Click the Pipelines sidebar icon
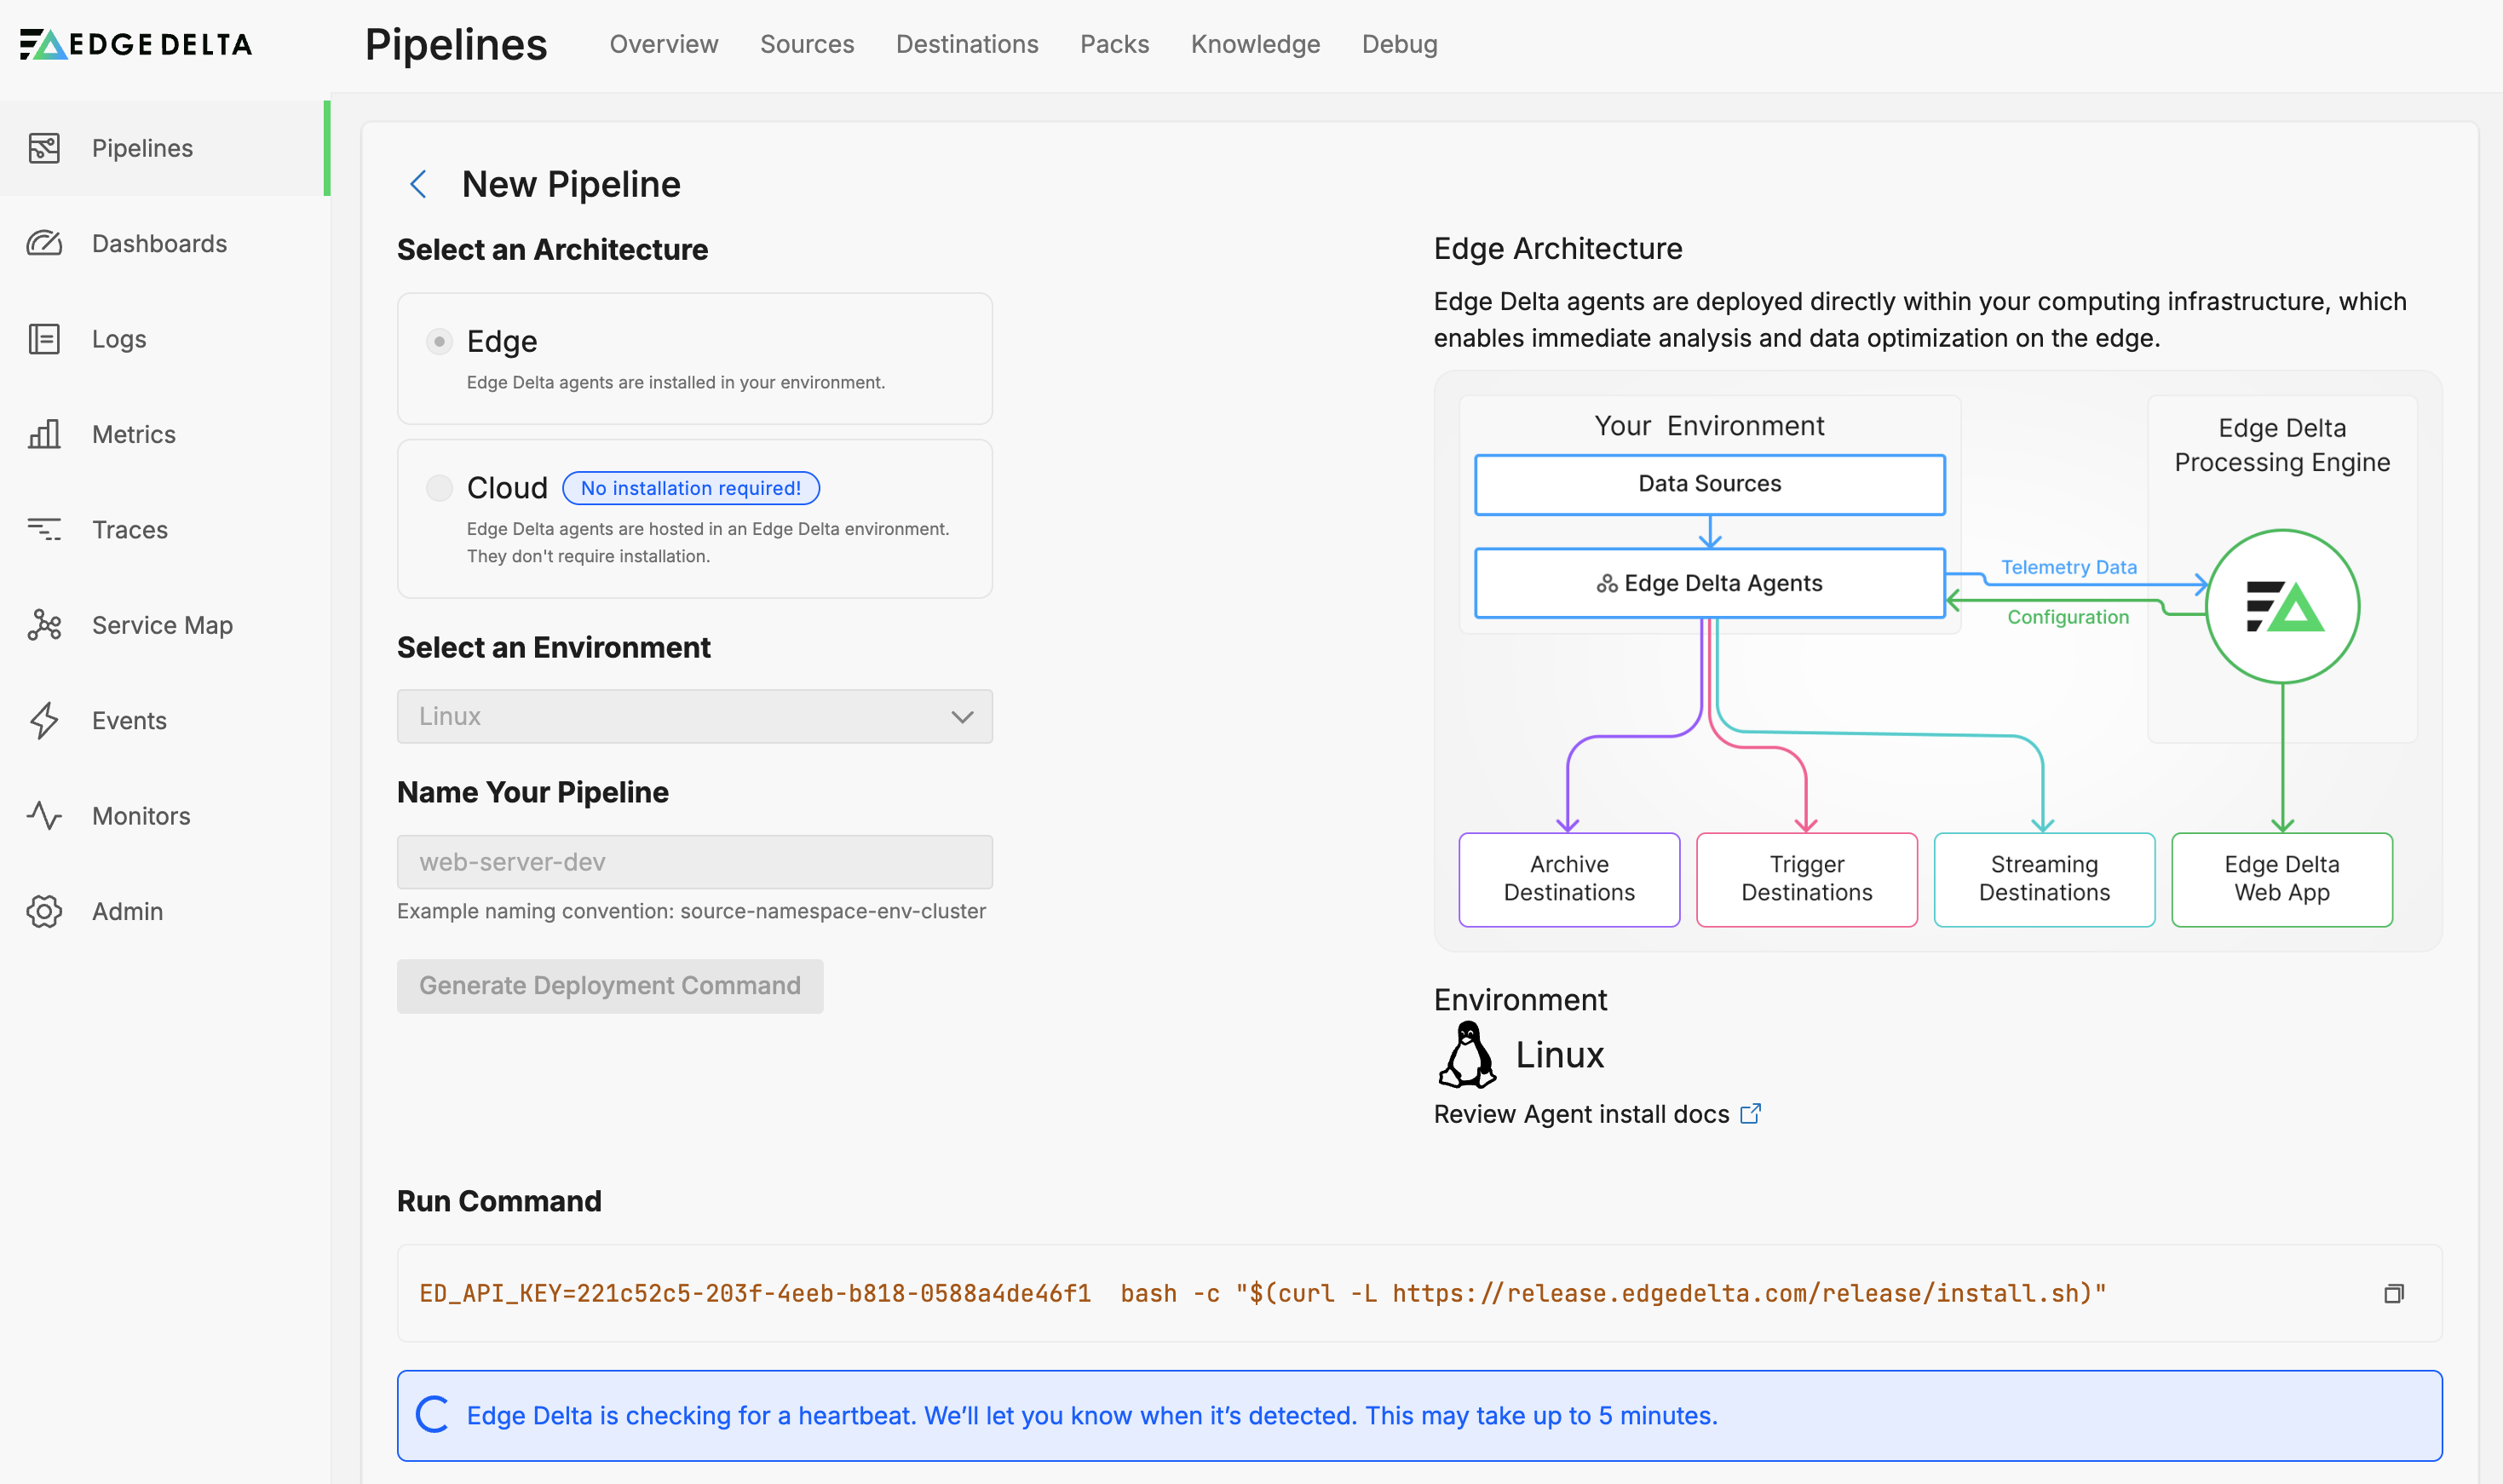Image resolution: width=2503 pixels, height=1484 pixels. (44, 148)
